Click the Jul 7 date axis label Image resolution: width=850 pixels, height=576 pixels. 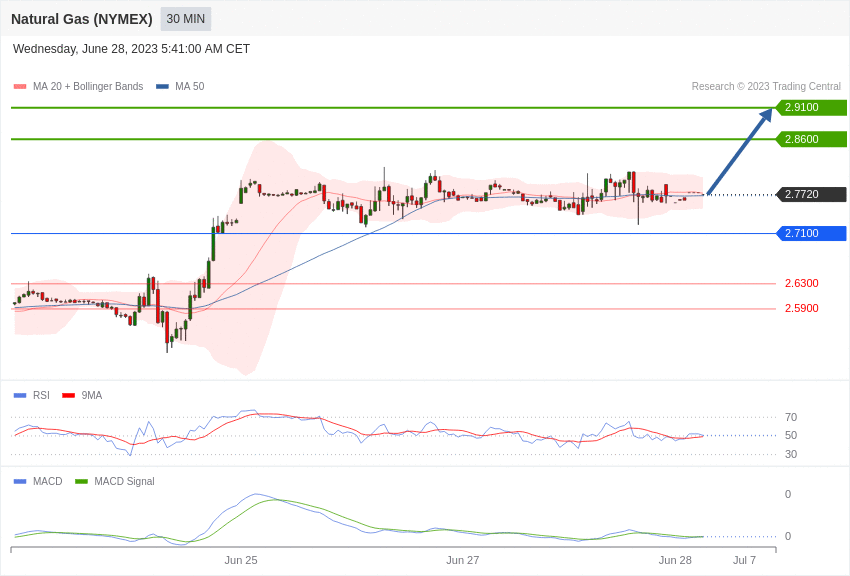[744, 560]
